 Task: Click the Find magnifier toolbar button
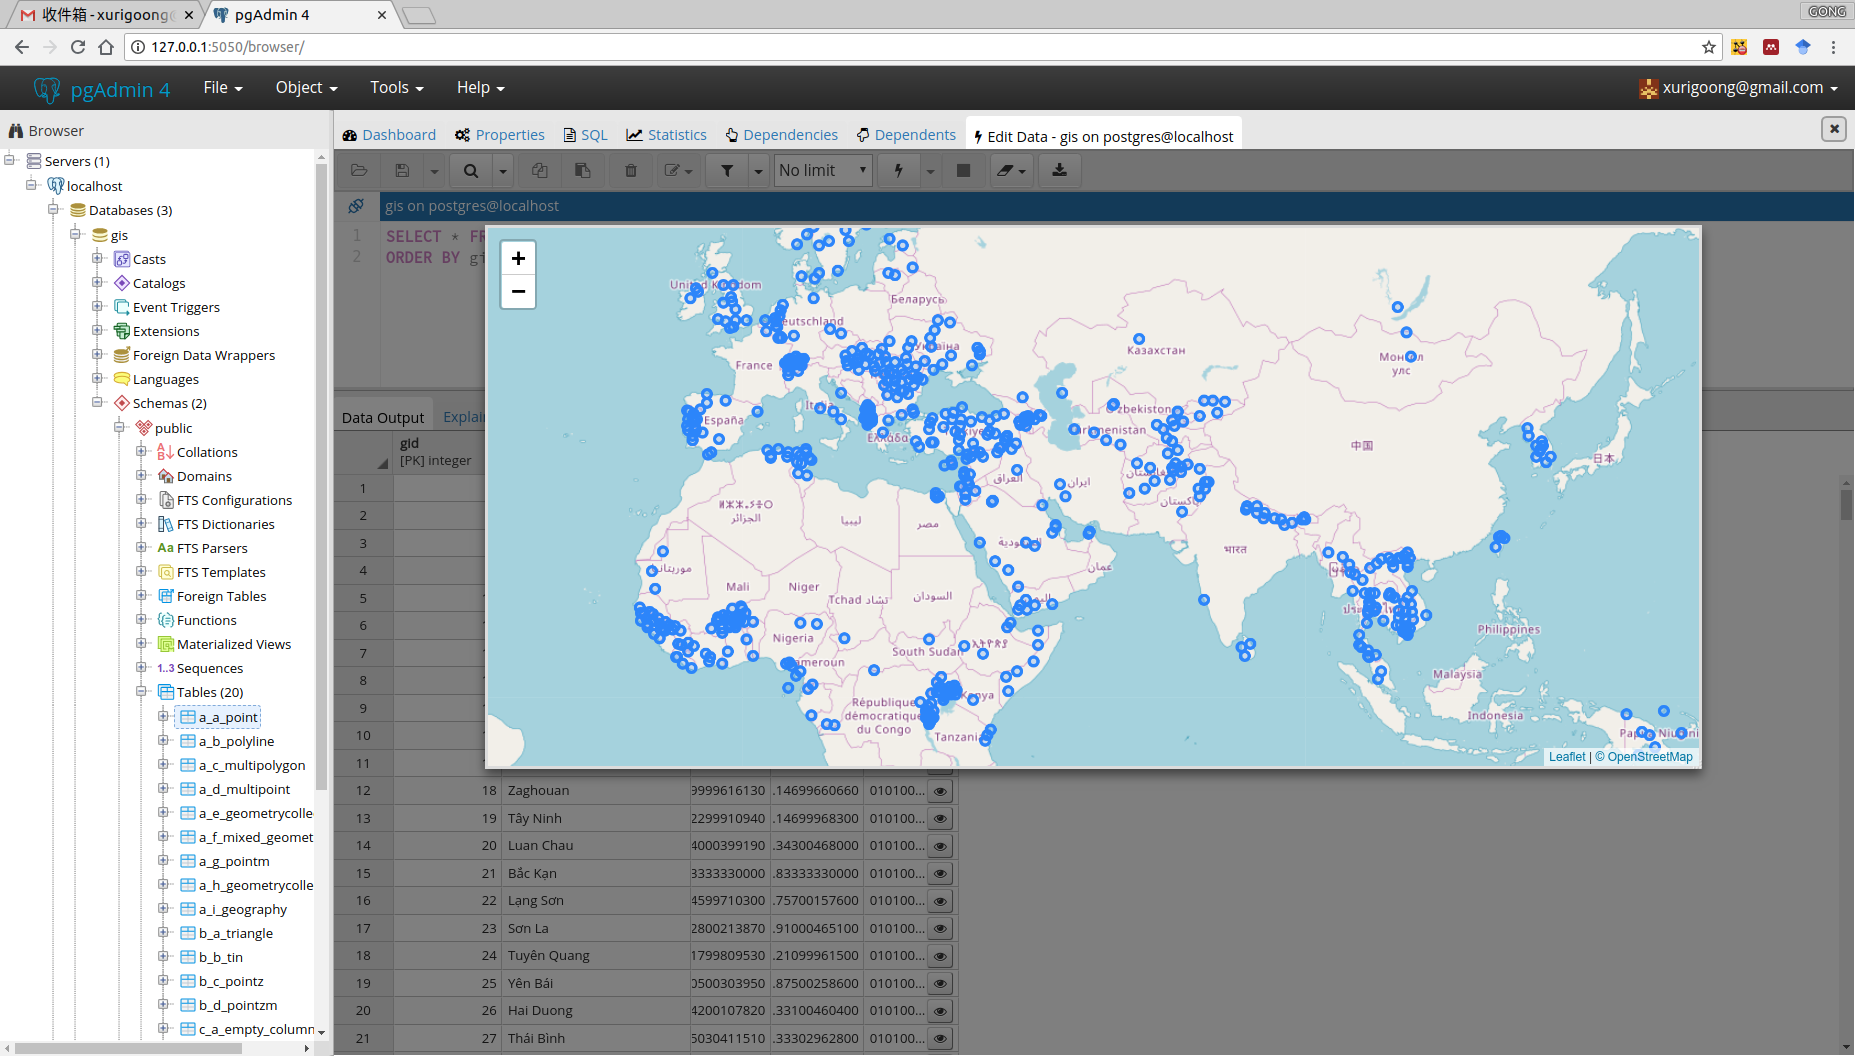click(471, 171)
